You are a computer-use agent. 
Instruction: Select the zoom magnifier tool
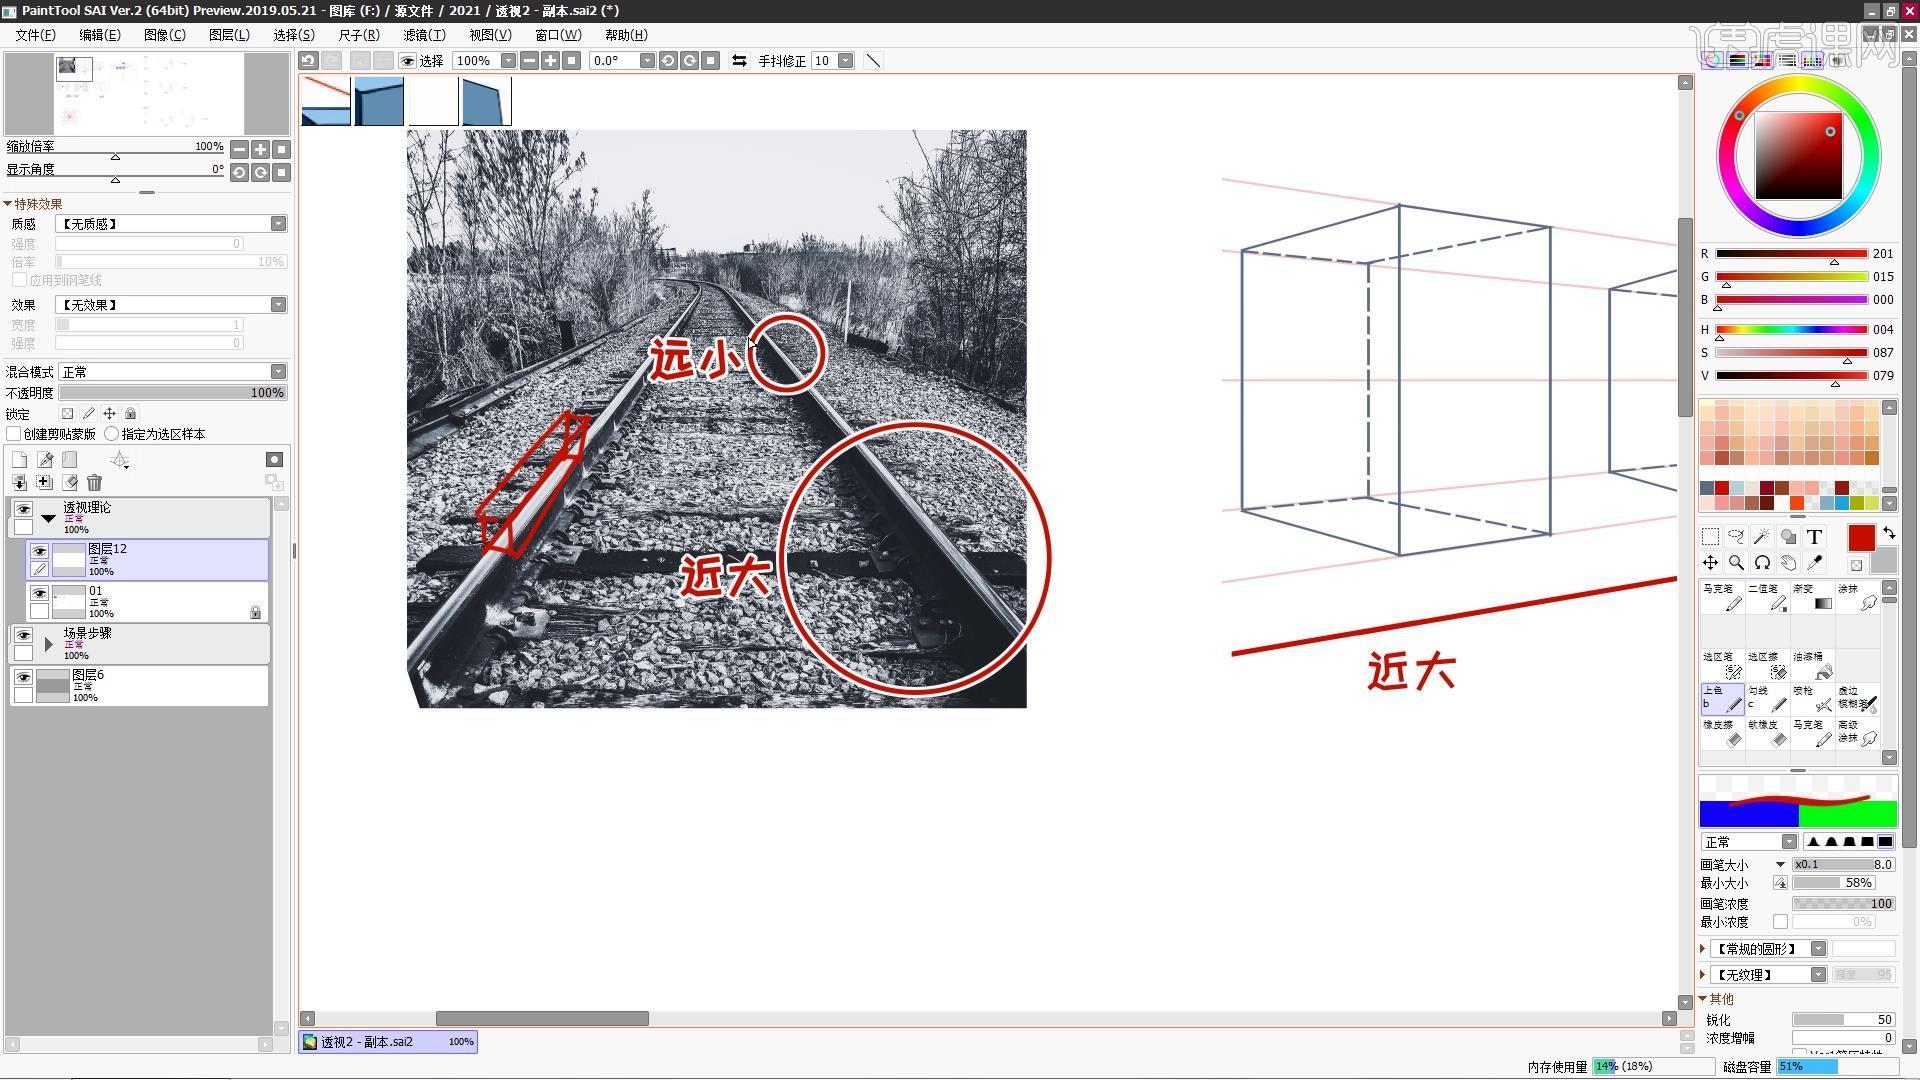tap(1736, 563)
